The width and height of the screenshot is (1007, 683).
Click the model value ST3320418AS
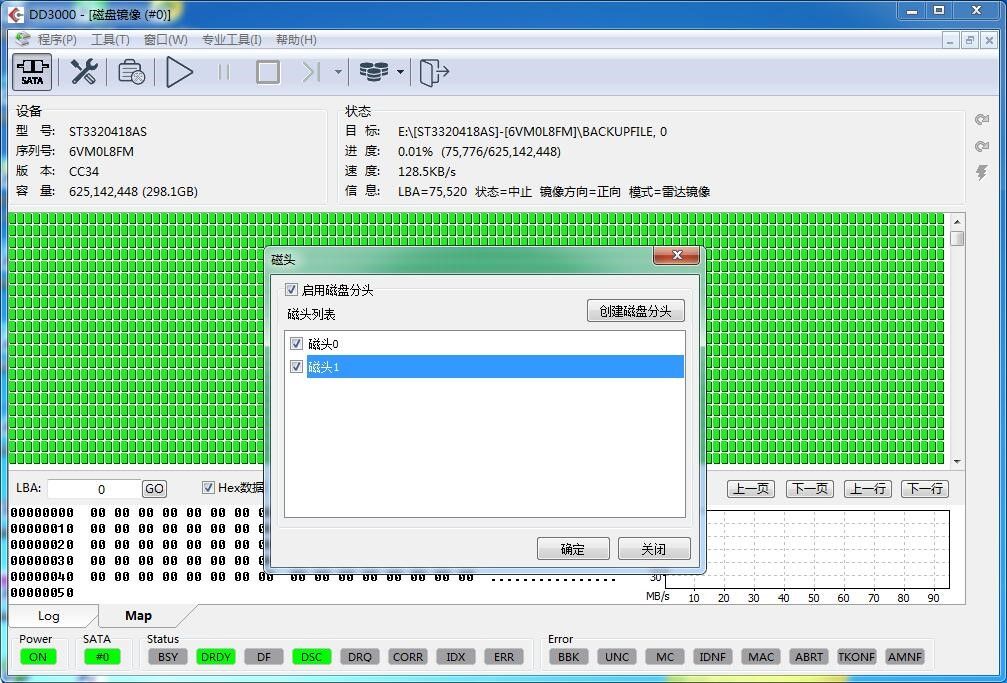108,132
